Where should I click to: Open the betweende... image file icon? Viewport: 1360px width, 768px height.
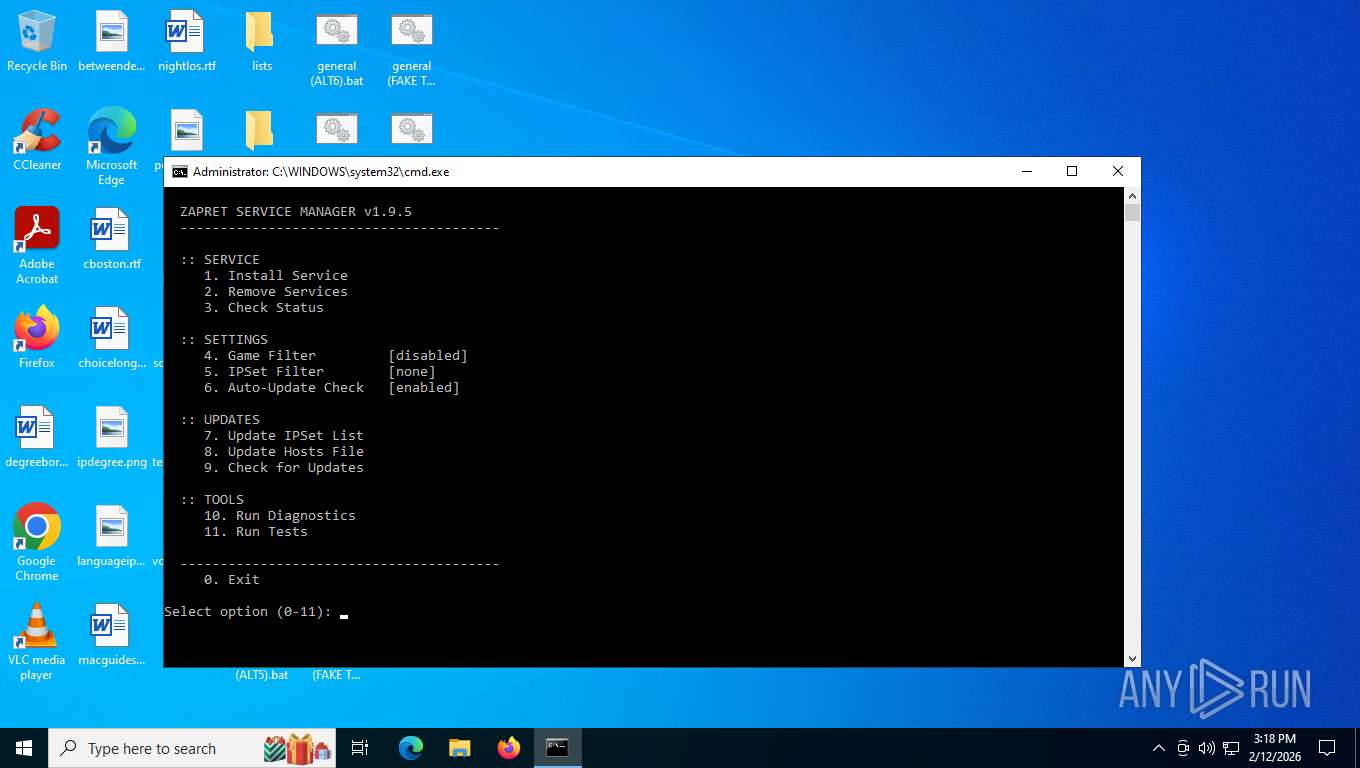[x=112, y=42]
